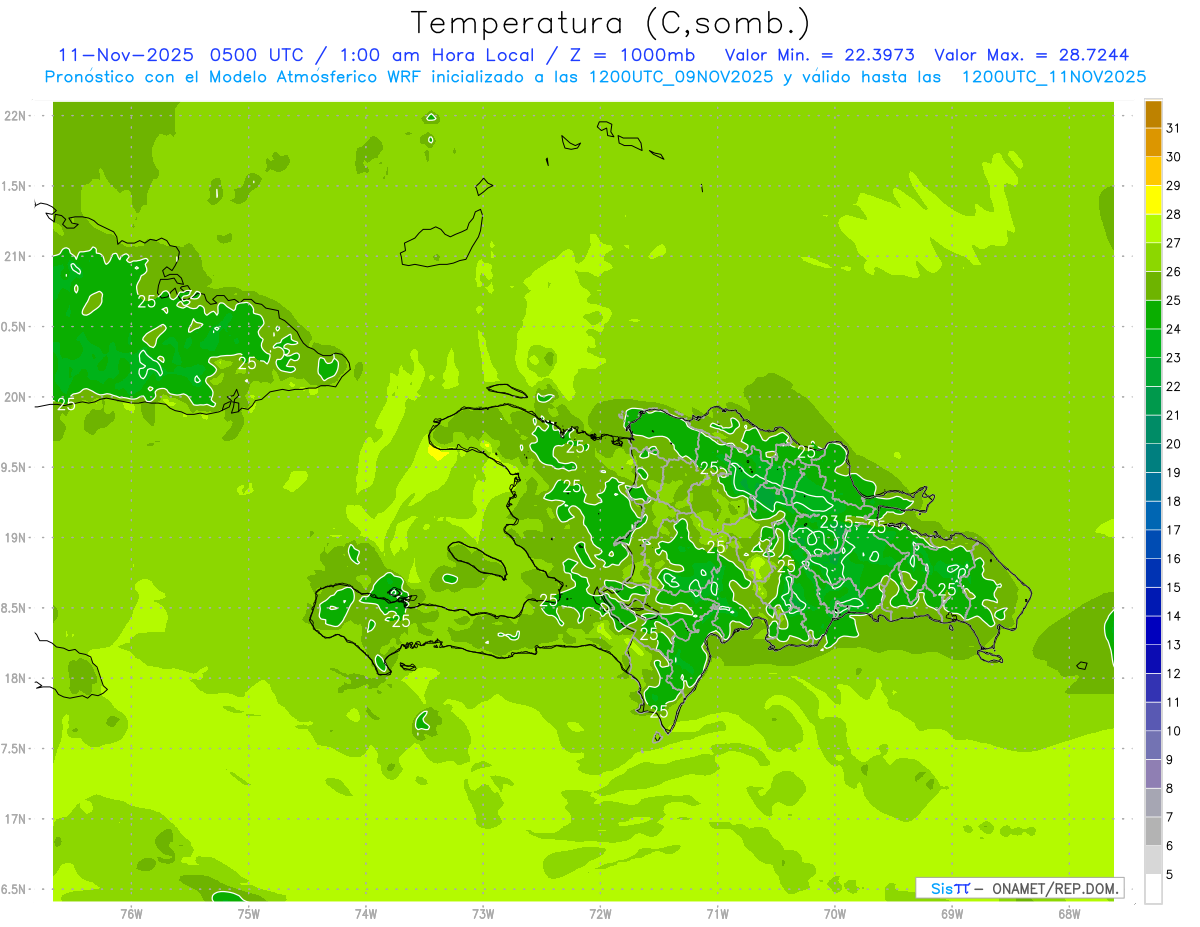Click the "76W" longitude label
Screen dimensions: 1200x927
(x=131, y=913)
